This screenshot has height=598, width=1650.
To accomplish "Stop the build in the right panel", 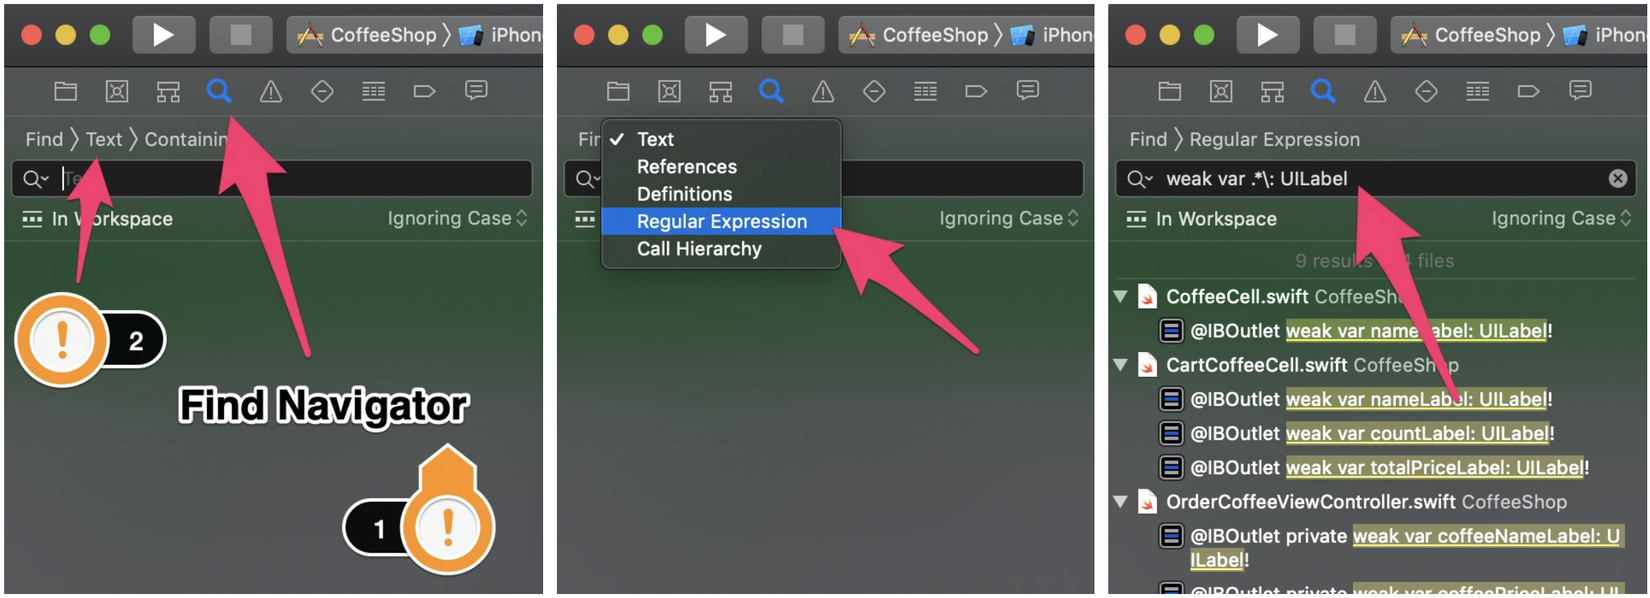I will (x=1345, y=35).
